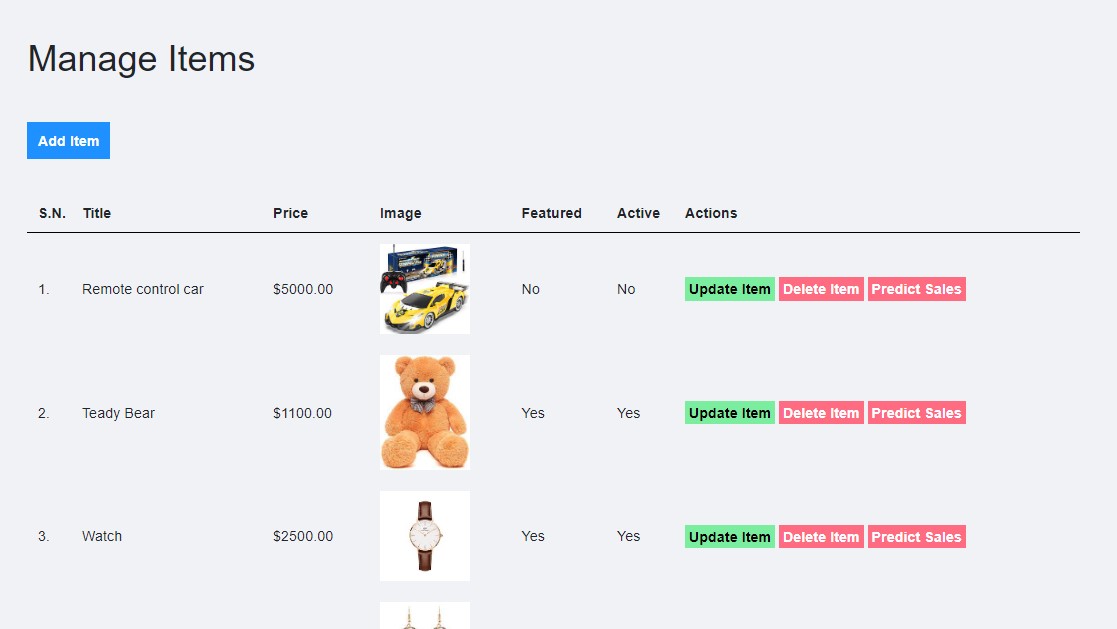
Task: Select the Manage Items page heading
Action: 140,59
